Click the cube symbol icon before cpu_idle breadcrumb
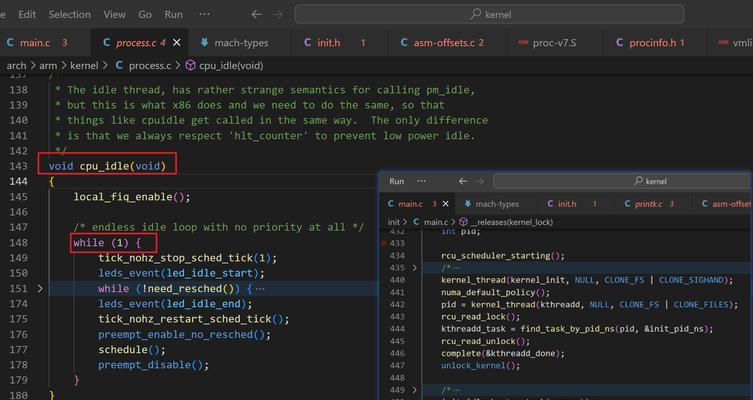Viewport: 753px width, 400px height. 190,65
